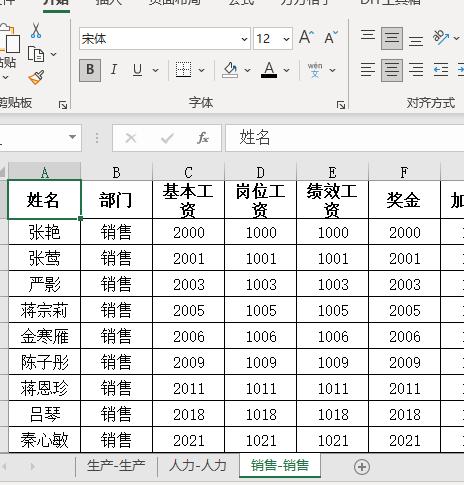Screen dimensions: 464x485
Task: Click the Decrease Font Size icon
Action: 331,37
